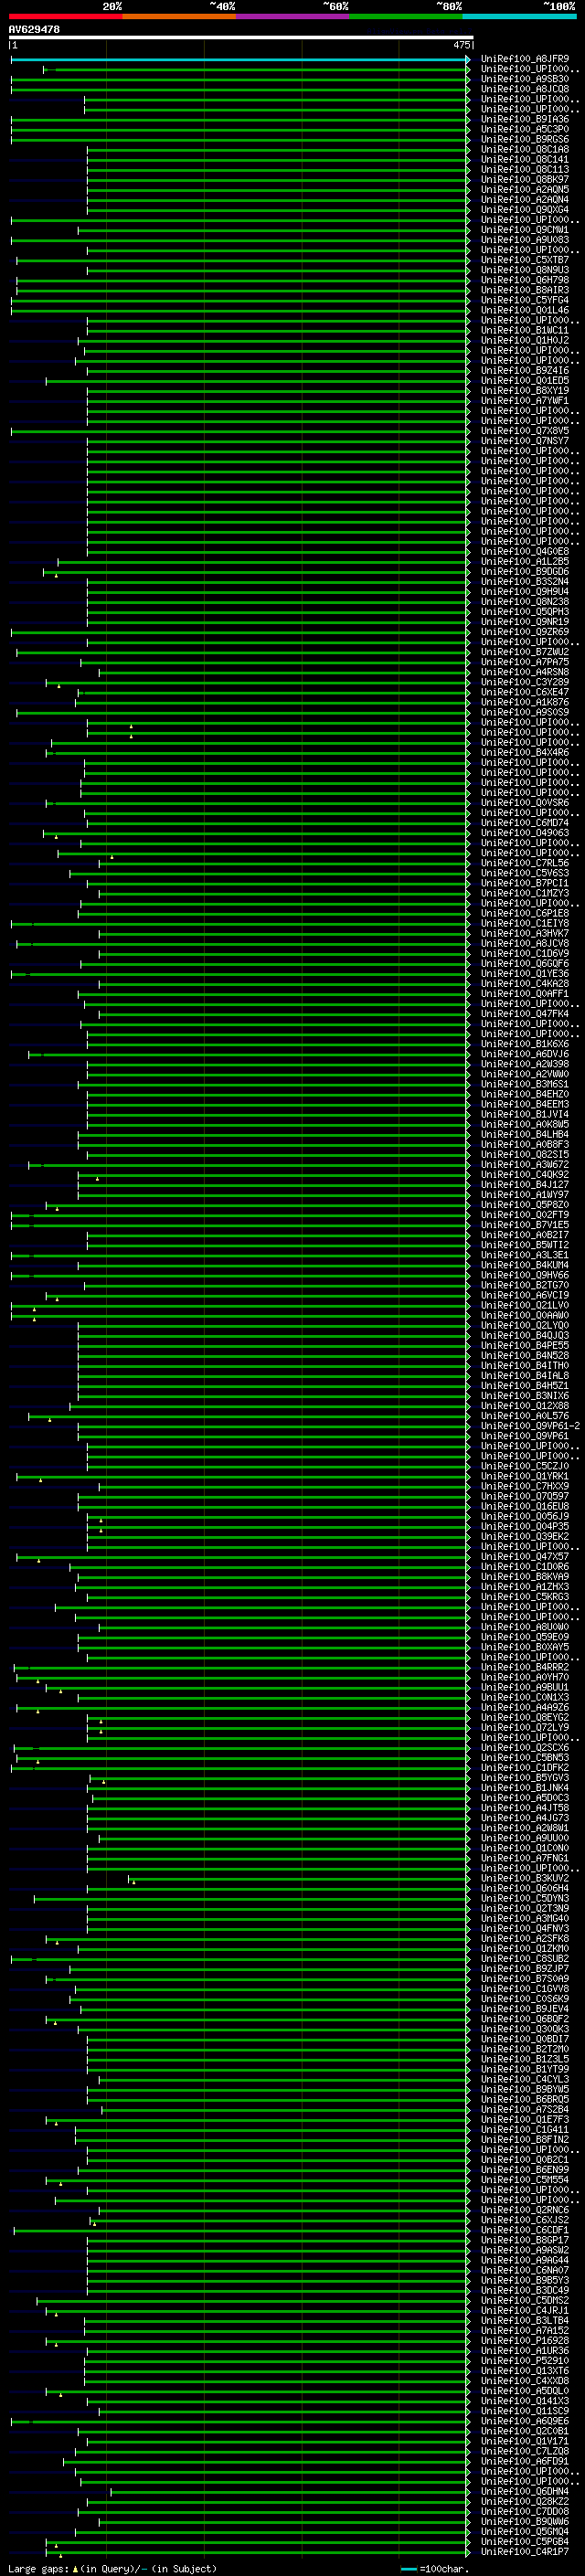585x2576 pixels.
Task: Click hit label UniRef100_P16928
Action: tap(524, 2340)
